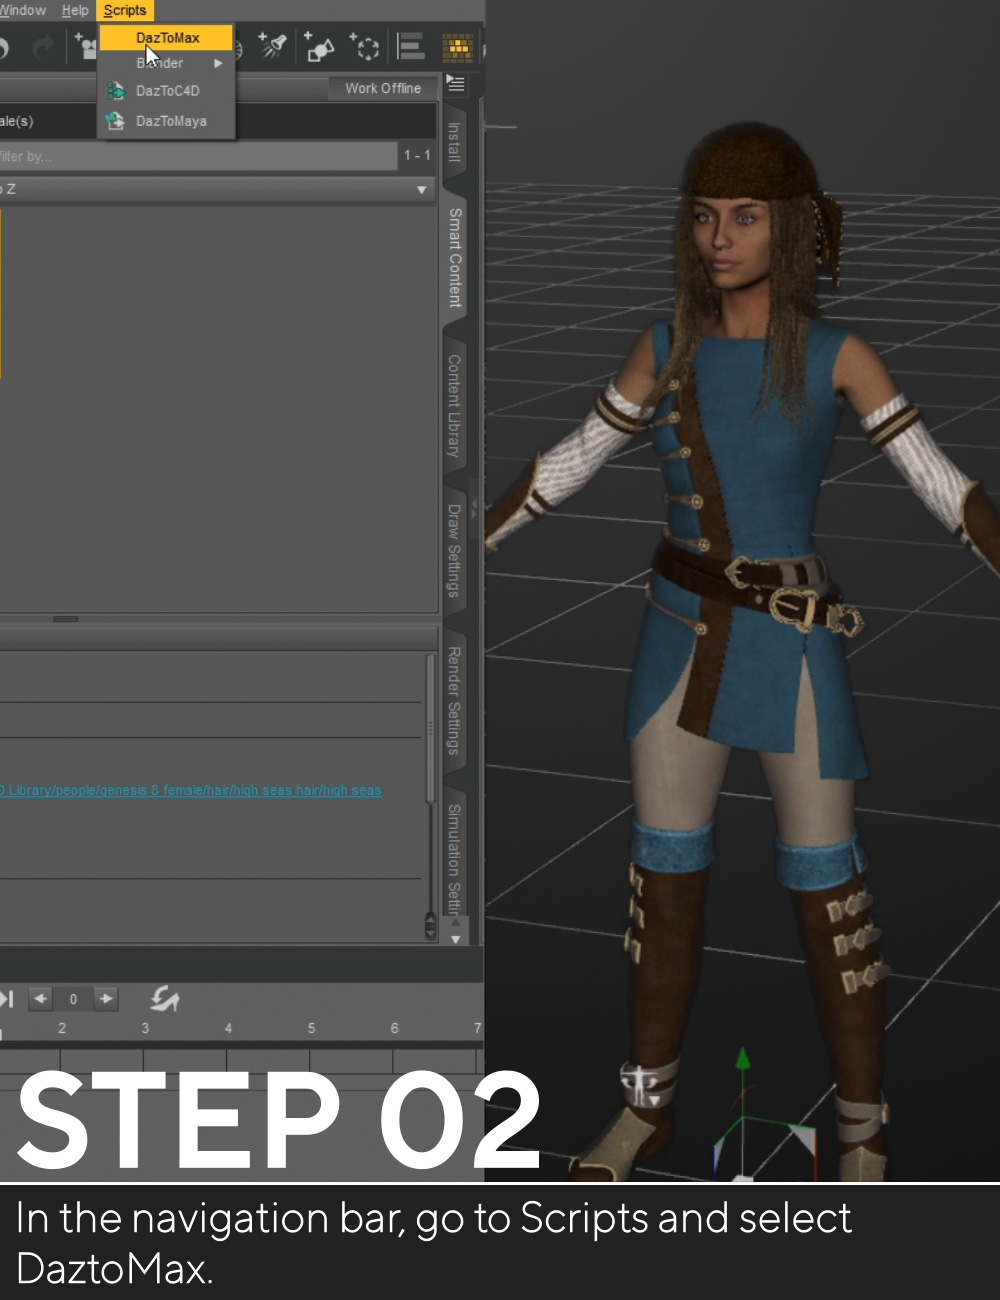Click the down arrow below side tabs
This screenshot has width=1000, height=1300.
pos(456,939)
